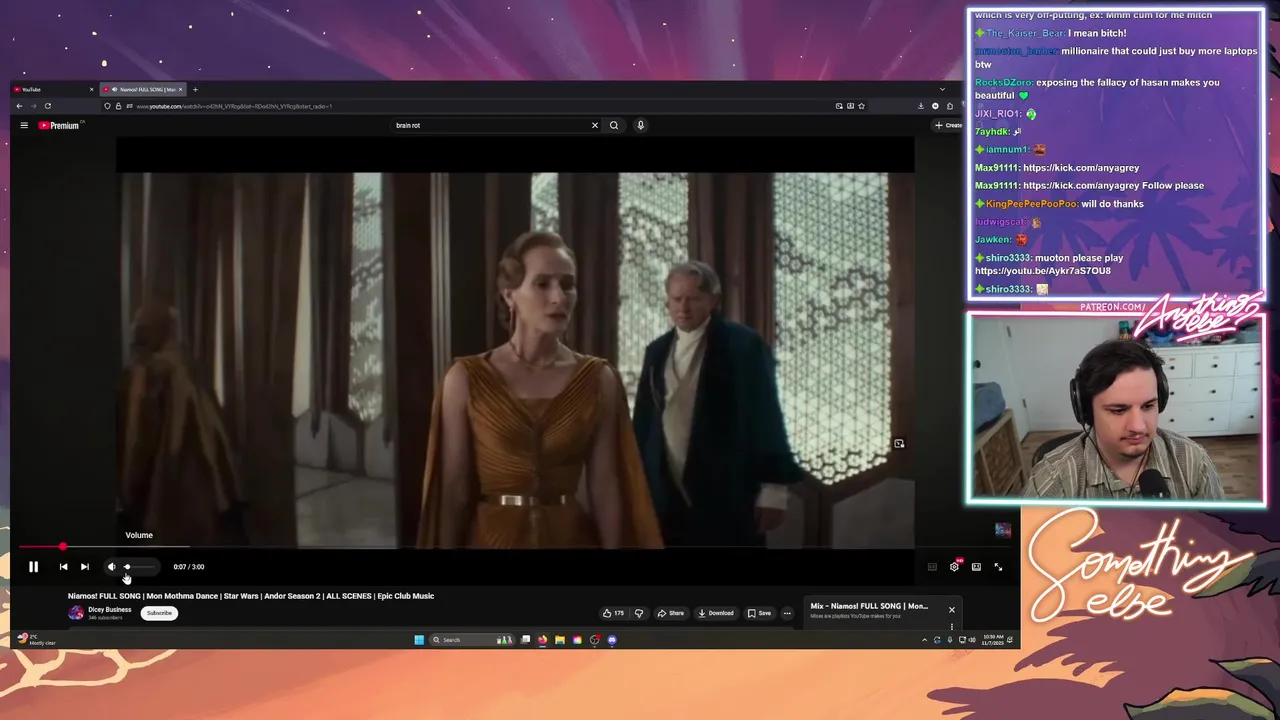The image size is (1280, 720).
Task: Open the weather widget on the taskbar
Action: pyautogui.click(x=36, y=639)
